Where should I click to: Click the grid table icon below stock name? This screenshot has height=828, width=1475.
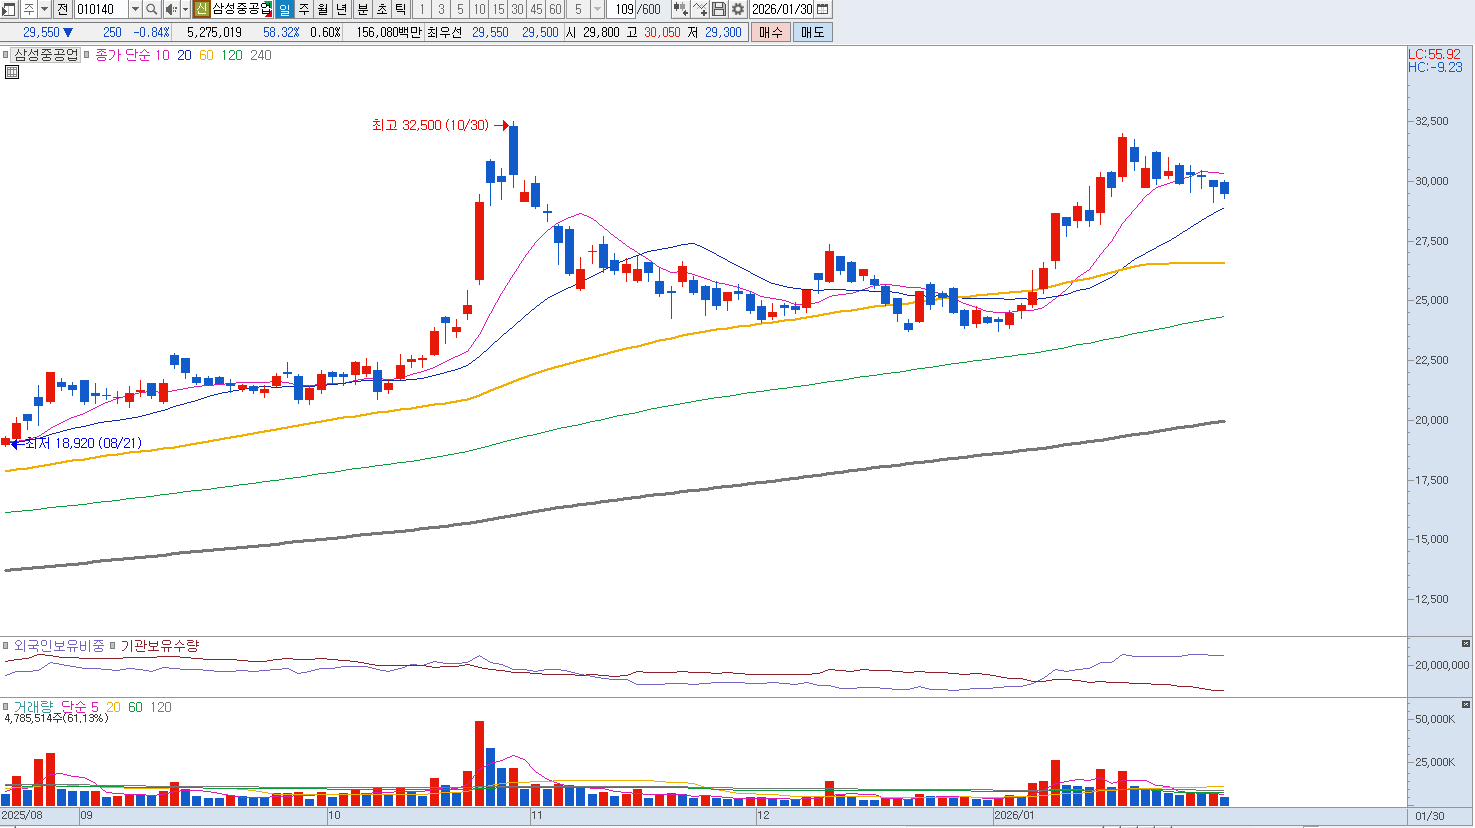[12, 72]
